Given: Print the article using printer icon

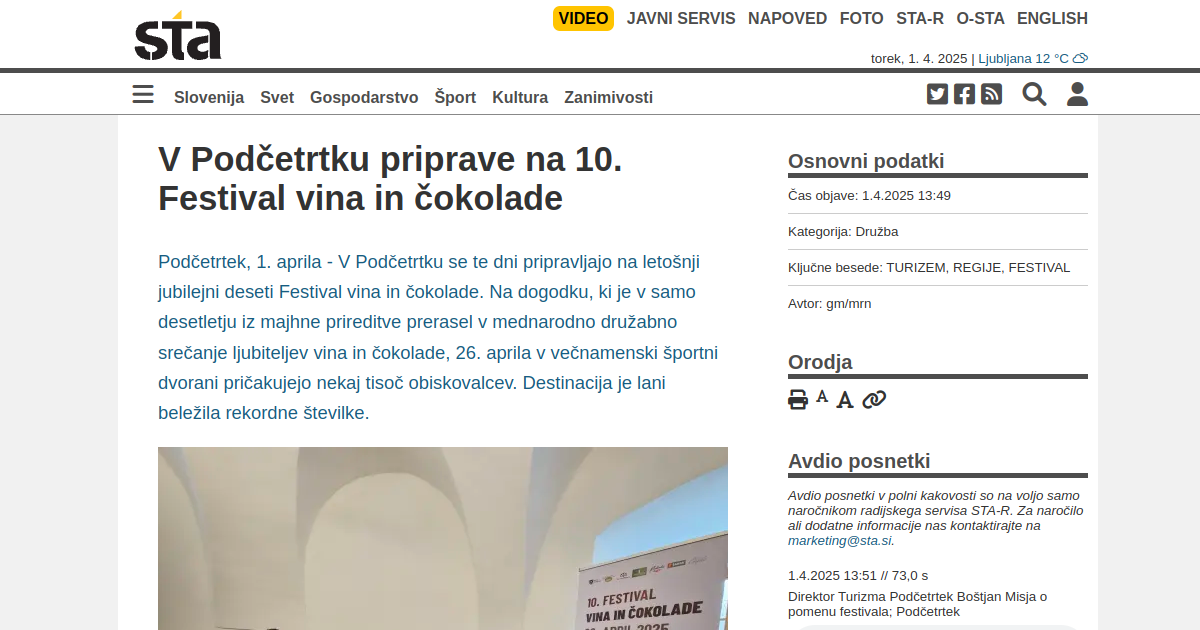Looking at the screenshot, I should (x=798, y=400).
